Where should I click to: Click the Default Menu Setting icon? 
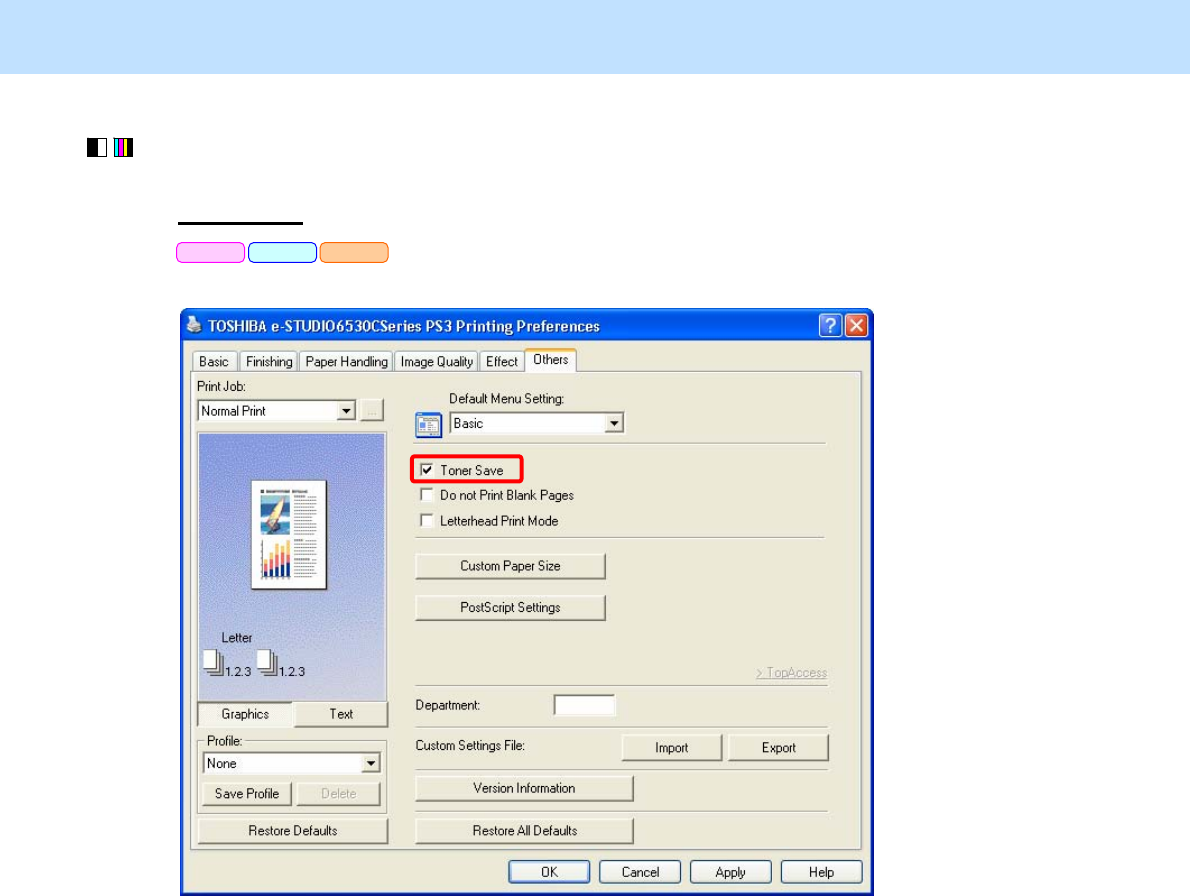(429, 425)
